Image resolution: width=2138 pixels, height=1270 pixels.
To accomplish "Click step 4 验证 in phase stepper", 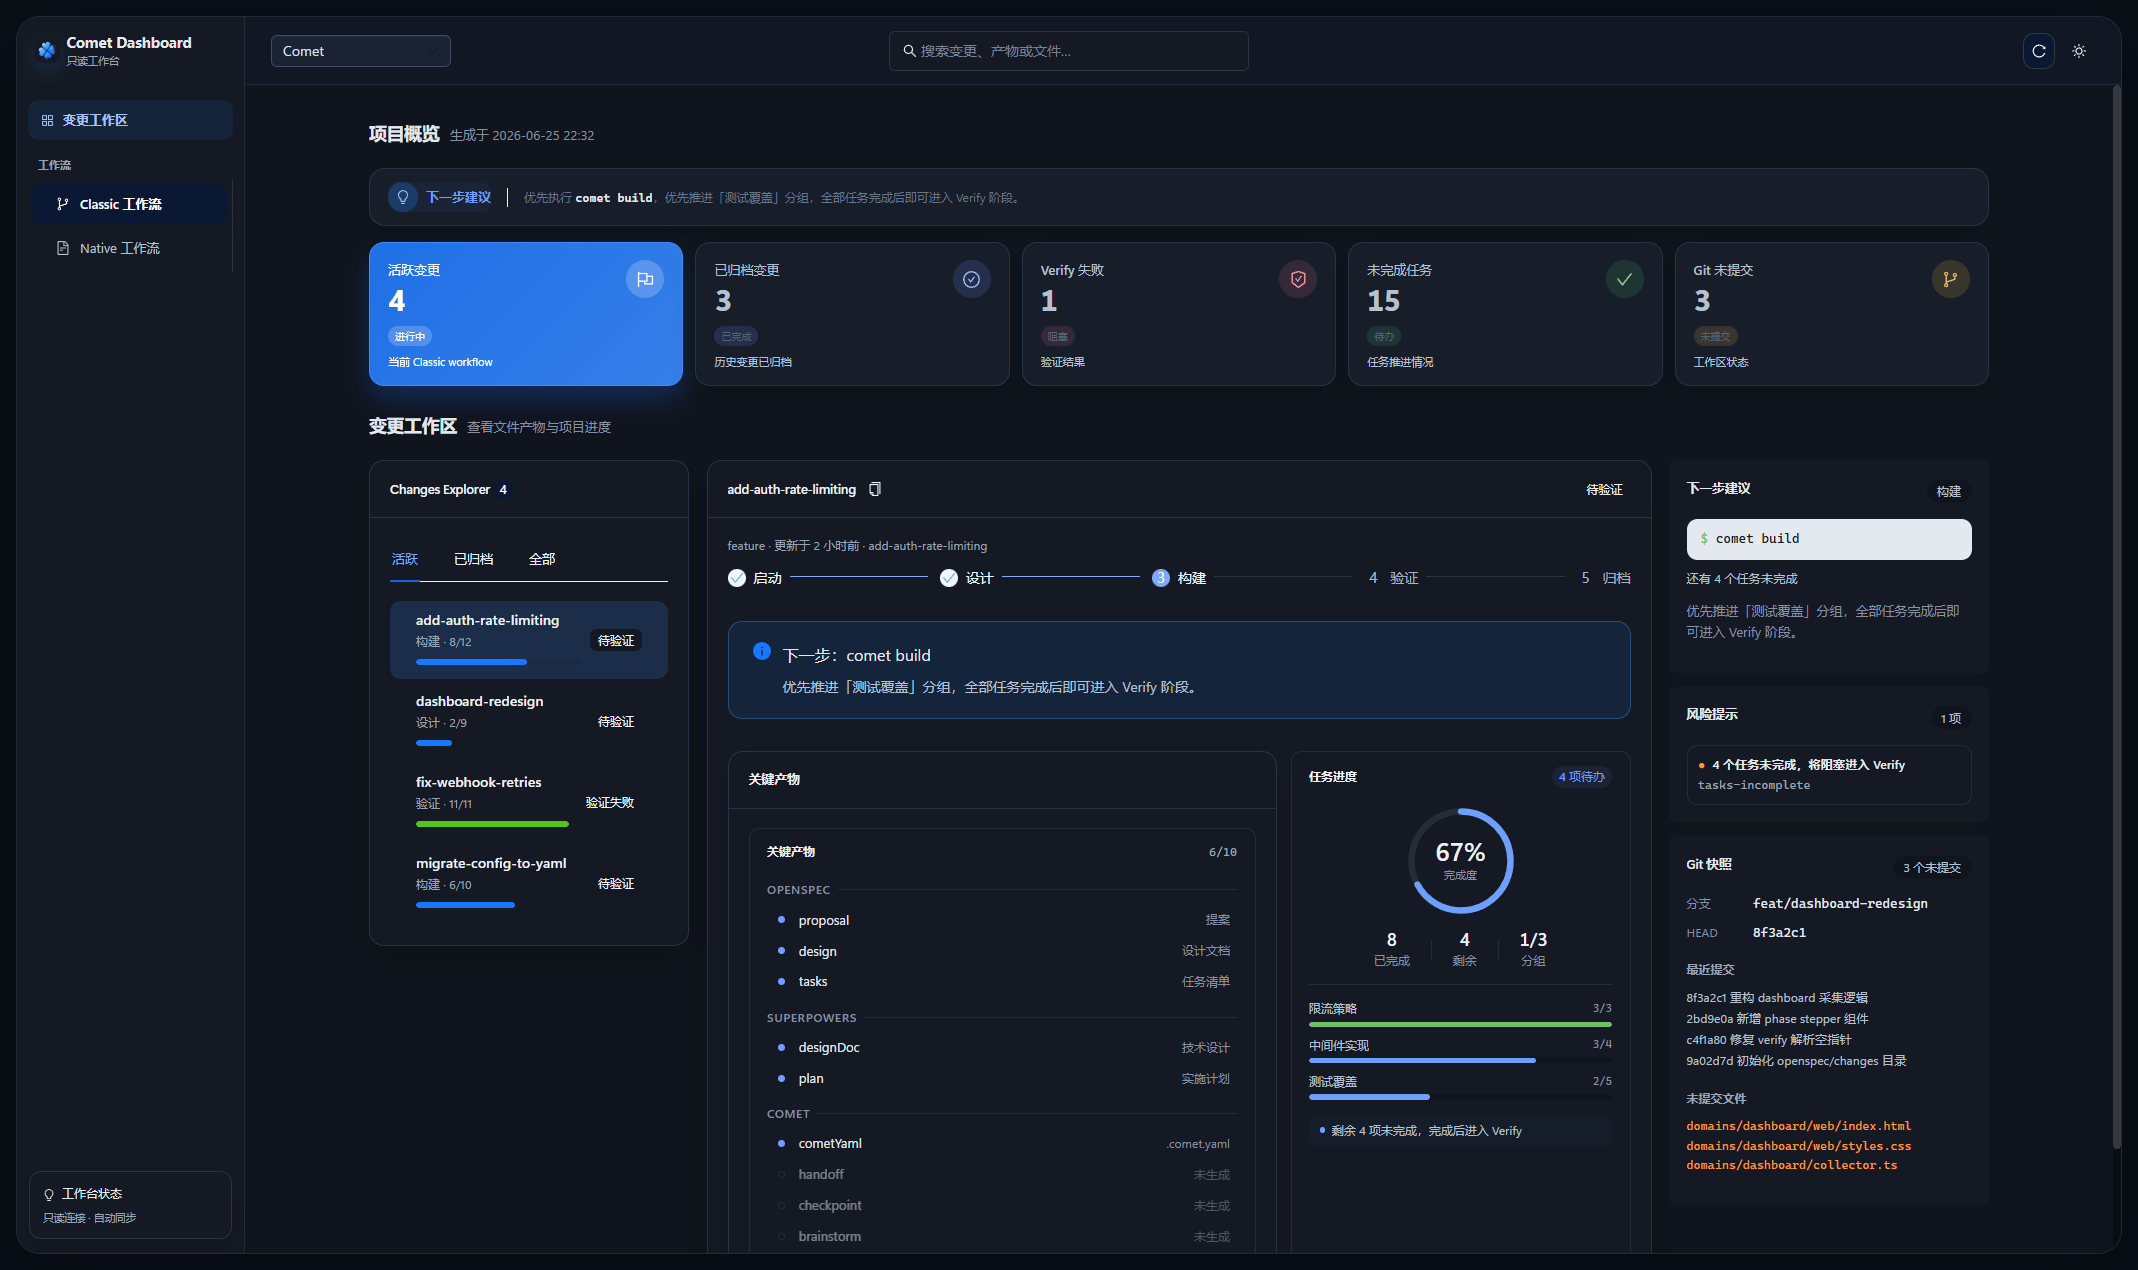I will point(1393,578).
